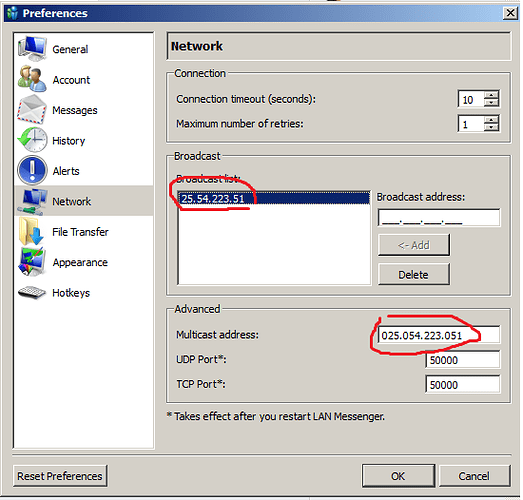523x500 pixels.
Task: Click into the Multicast address field
Action: tap(439, 335)
